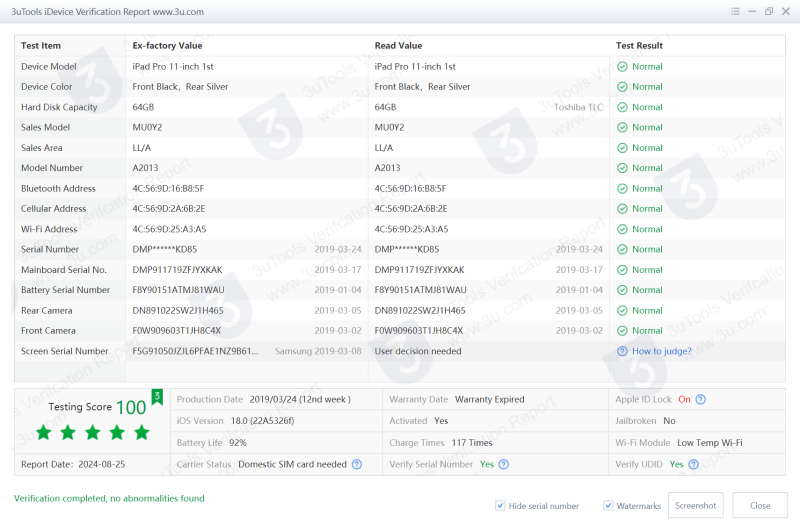Click the Close button
Viewport: 800px width, 530px height.
pos(760,506)
